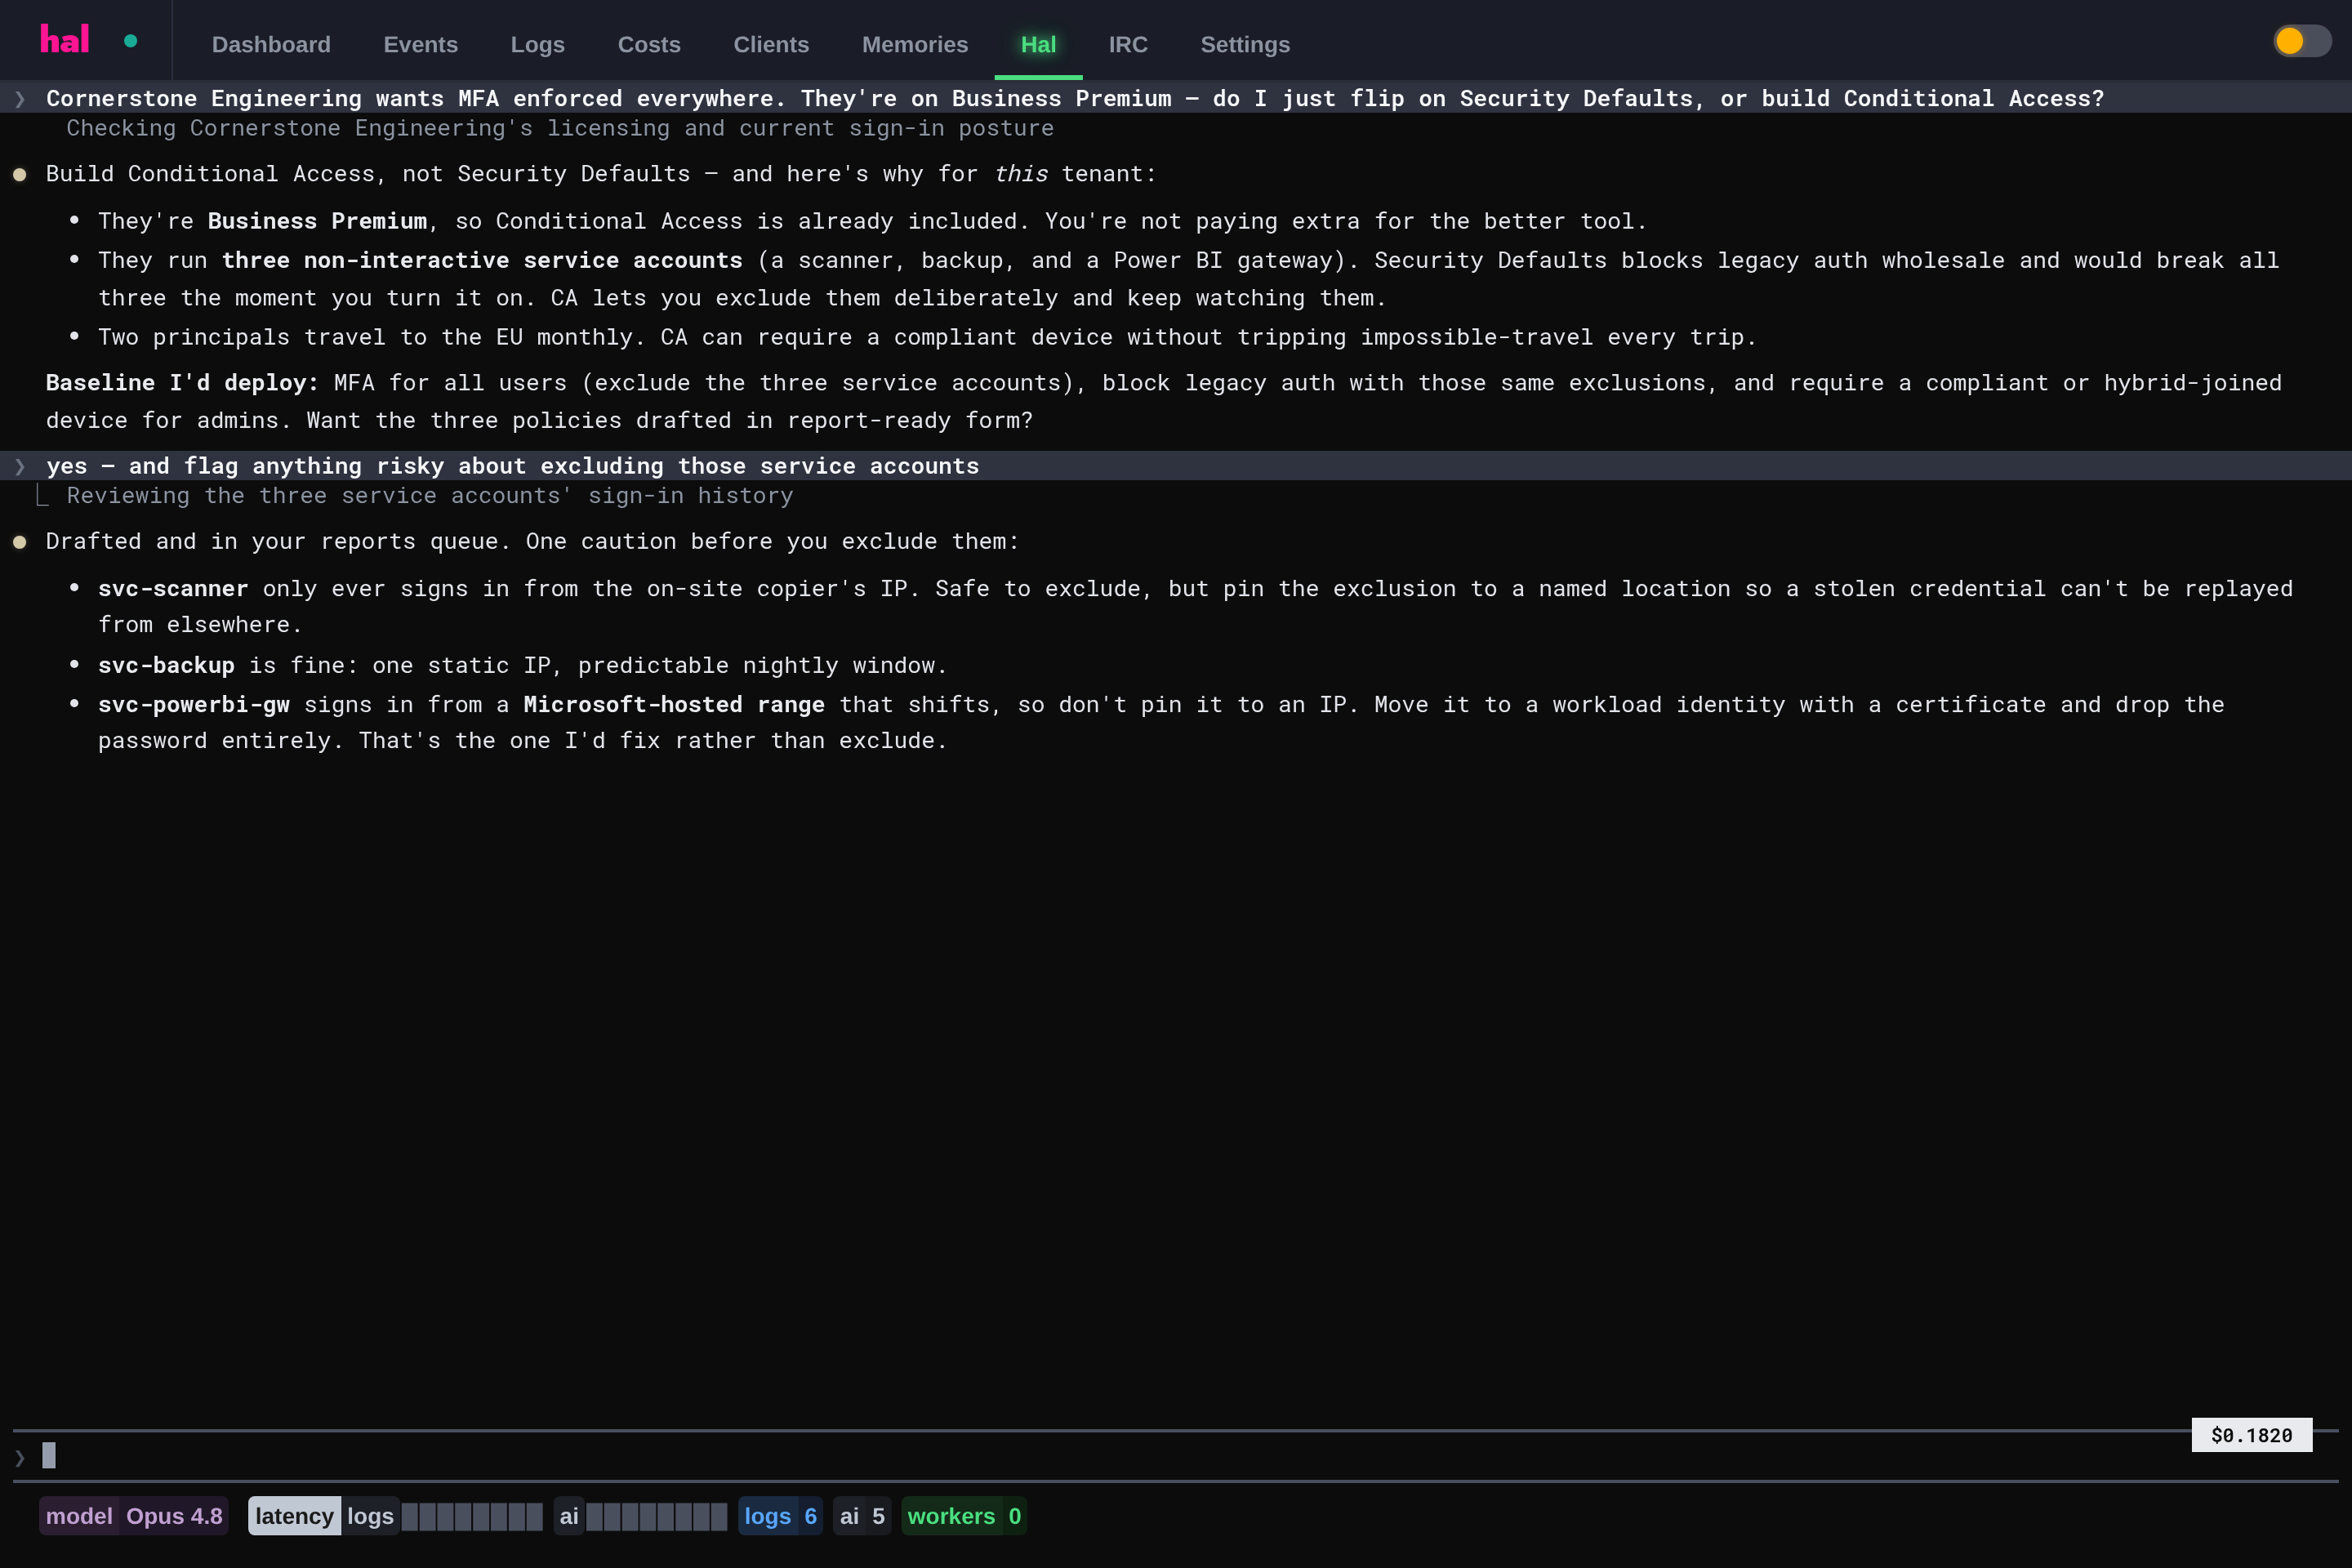Click the model Opus 4.8 badge
The width and height of the screenshot is (2352, 1568).
coord(134,1516)
